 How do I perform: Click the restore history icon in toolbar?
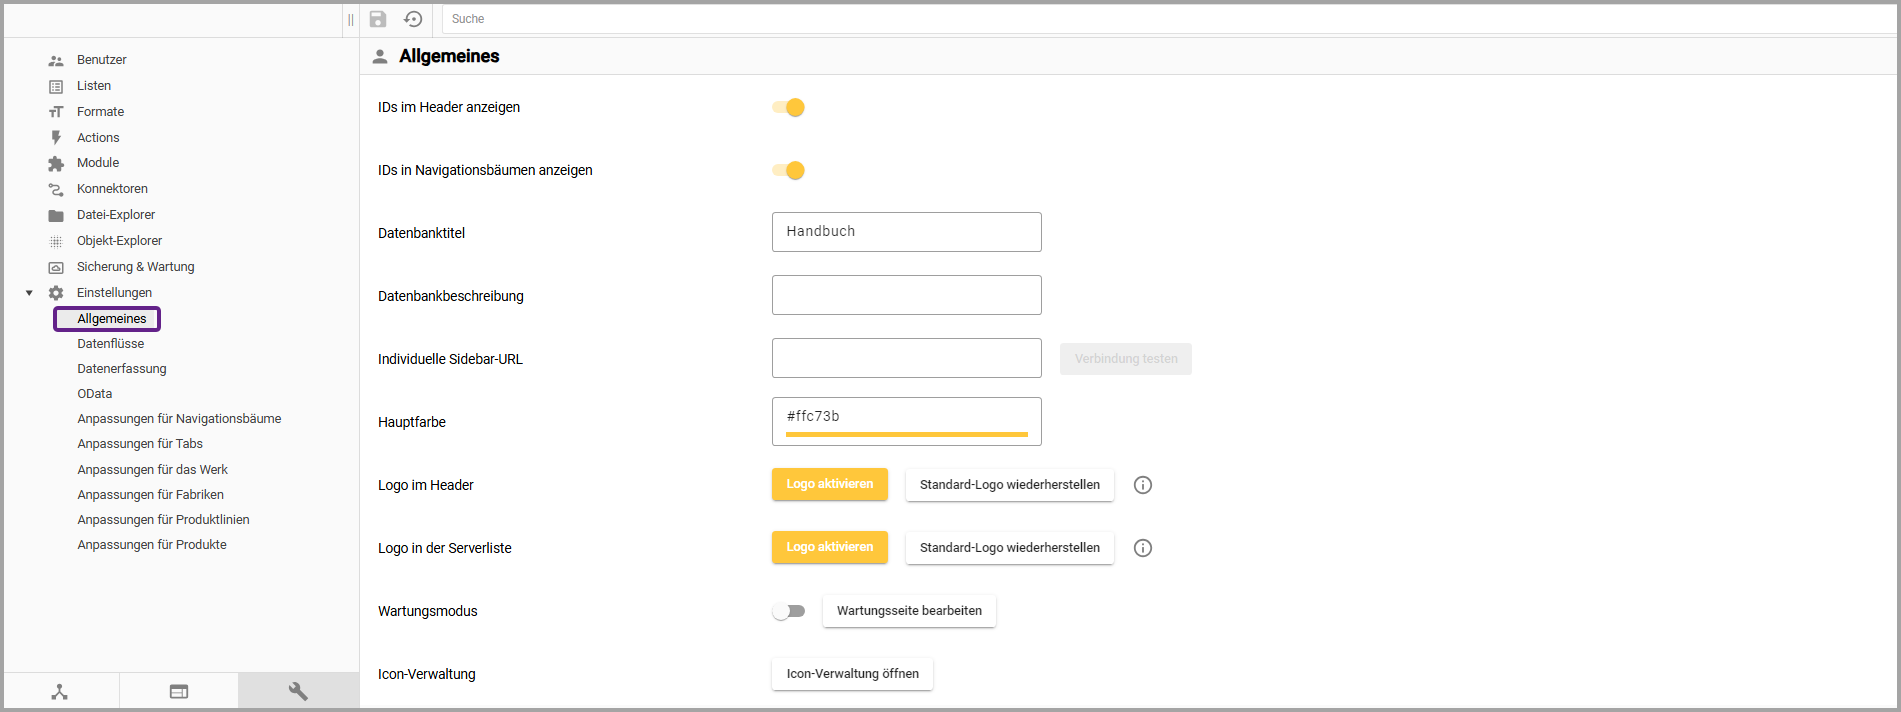pyautogui.click(x=413, y=19)
